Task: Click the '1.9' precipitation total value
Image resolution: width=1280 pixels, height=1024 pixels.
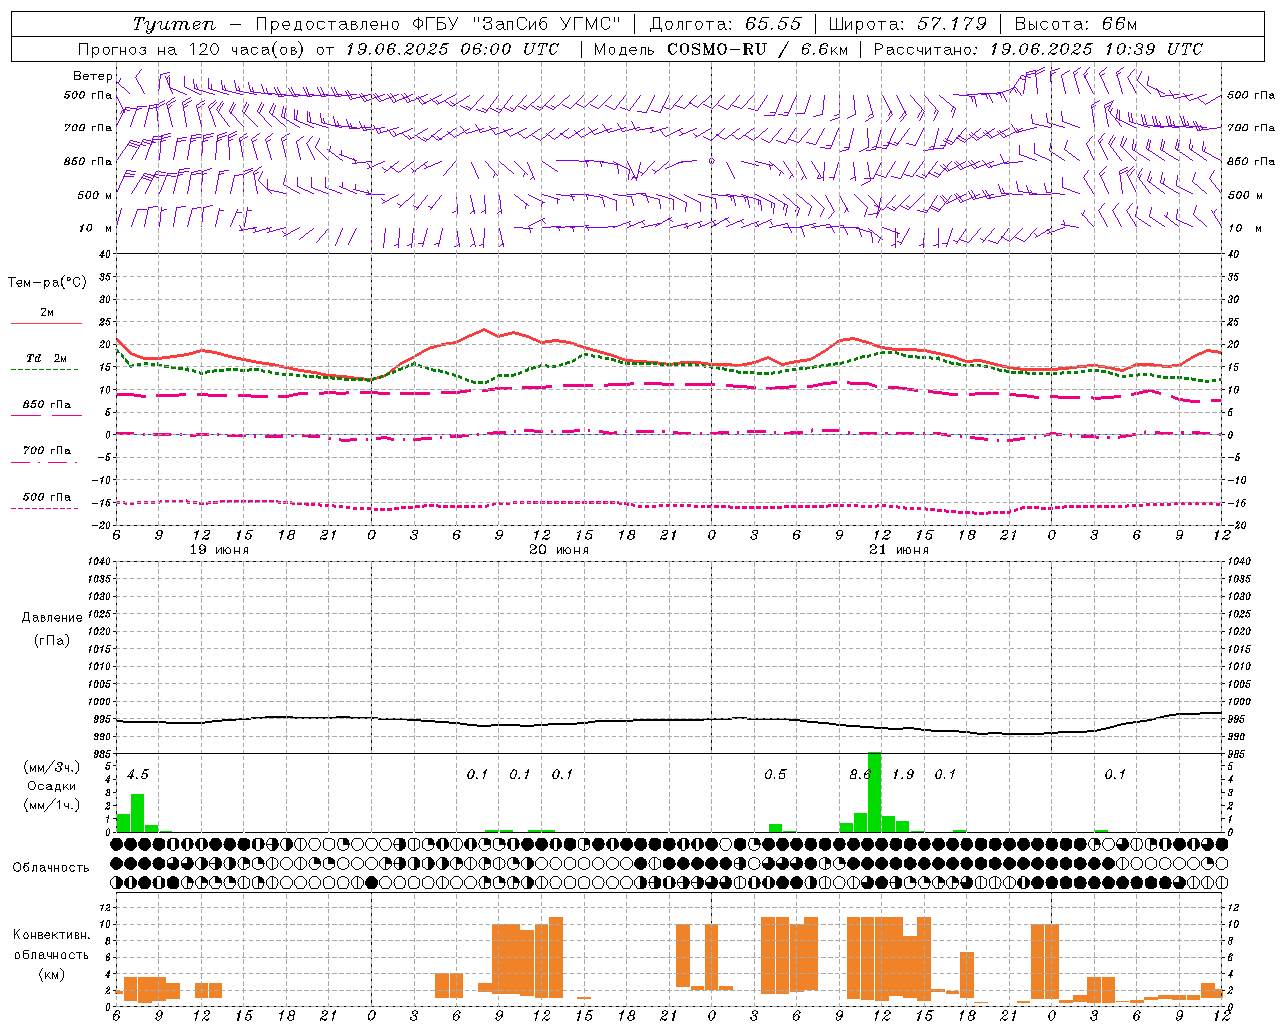Action: (903, 774)
